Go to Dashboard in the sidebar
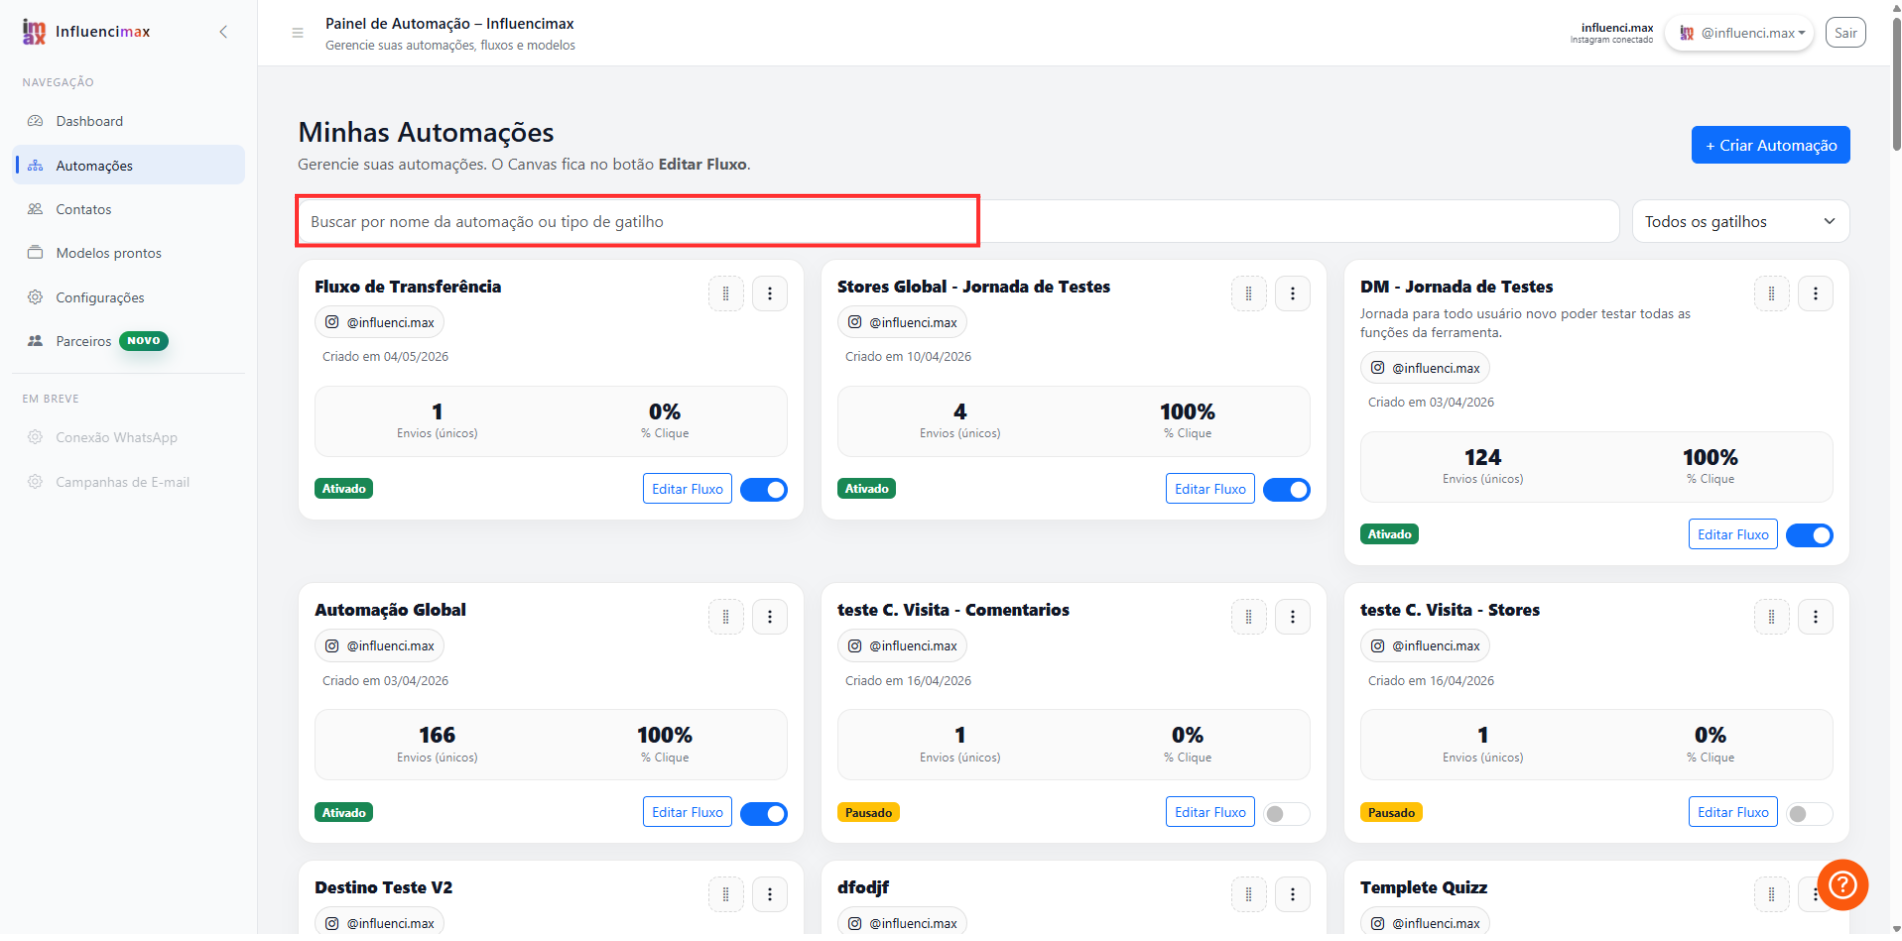Image resolution: width=1902 pixels, height=941 pixels. point(128,121)
